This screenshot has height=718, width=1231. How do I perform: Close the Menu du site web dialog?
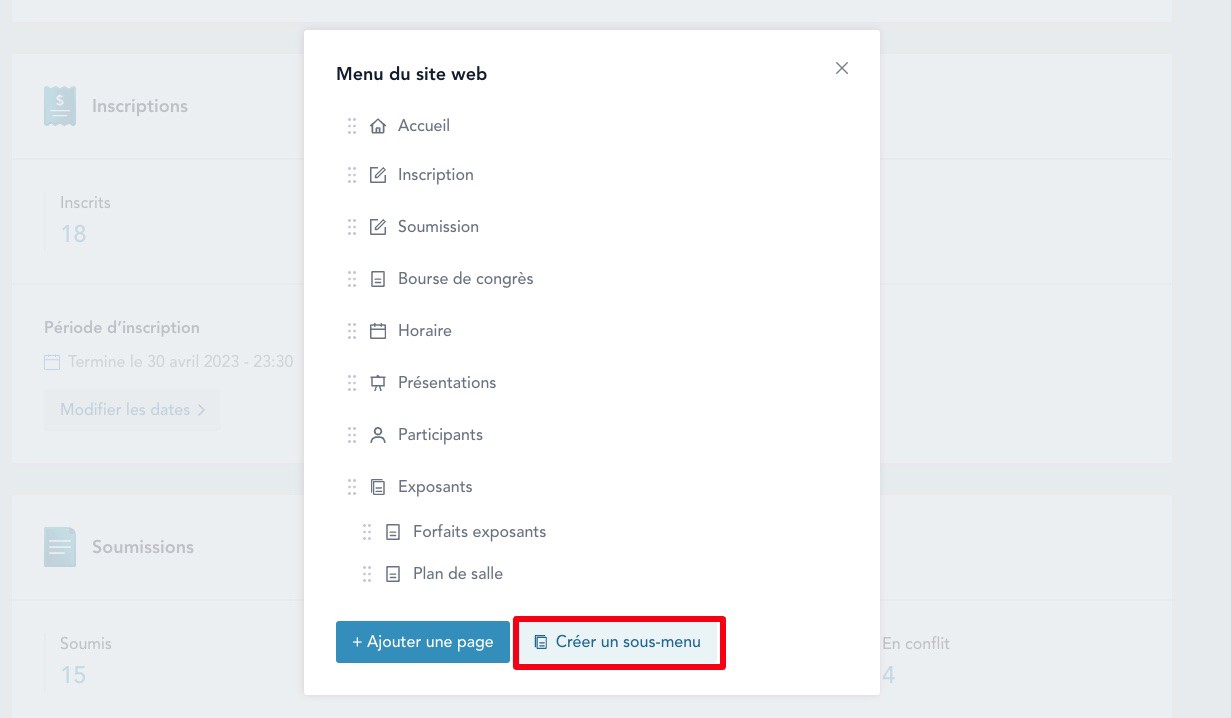point(842,68)
